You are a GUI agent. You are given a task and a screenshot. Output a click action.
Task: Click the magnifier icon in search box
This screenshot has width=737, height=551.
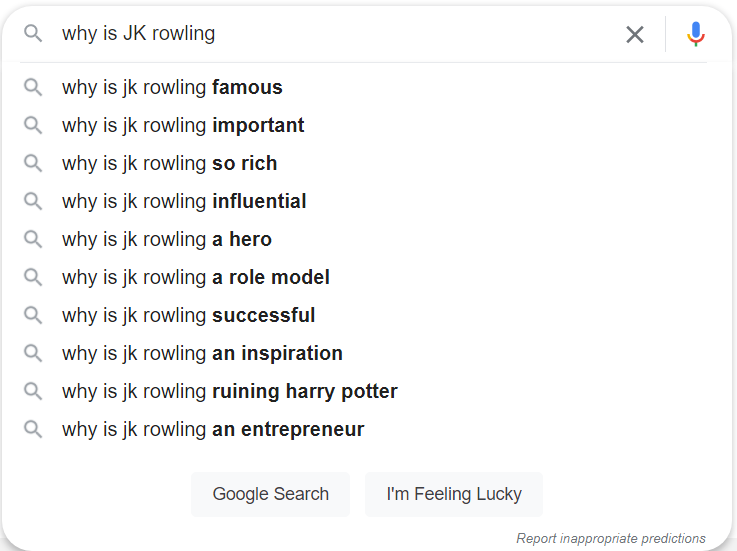33,34
